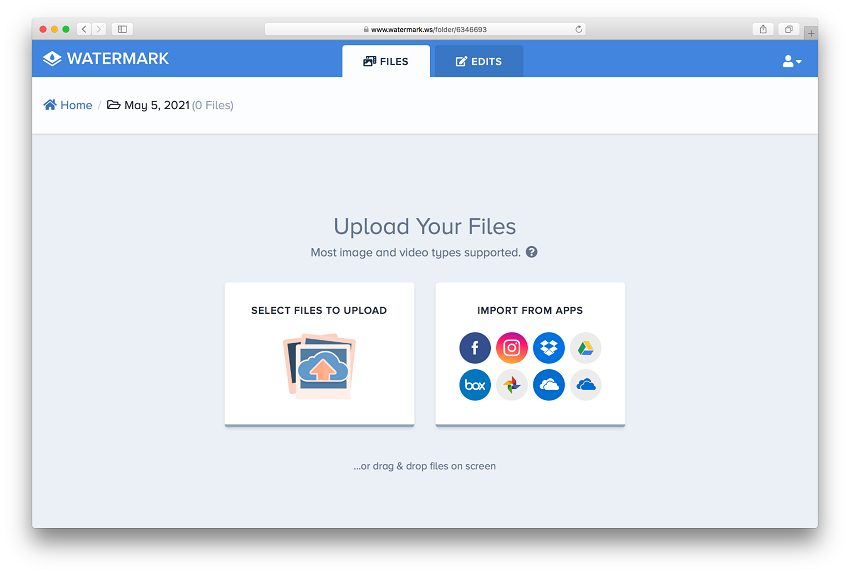Image resolution: width=850 pixels, height=574 pixels.
Task: Open the help question mark icon
Action: point(532,252)
